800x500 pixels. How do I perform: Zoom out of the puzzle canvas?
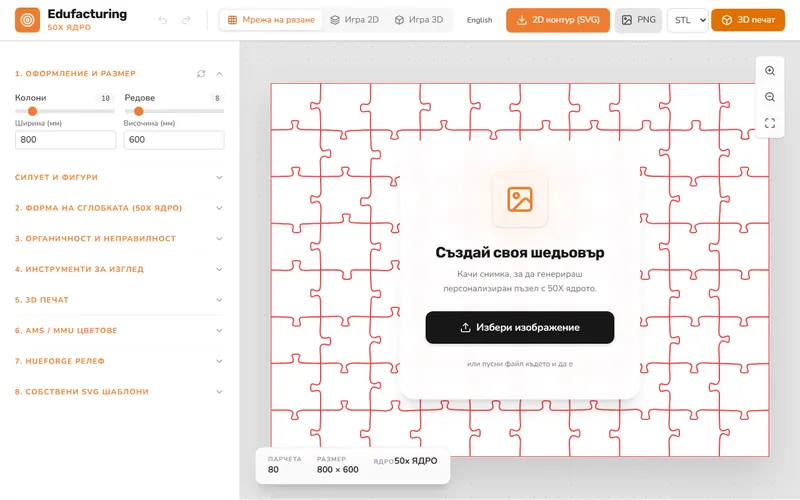pyautogui.click(x=770, y=97)
